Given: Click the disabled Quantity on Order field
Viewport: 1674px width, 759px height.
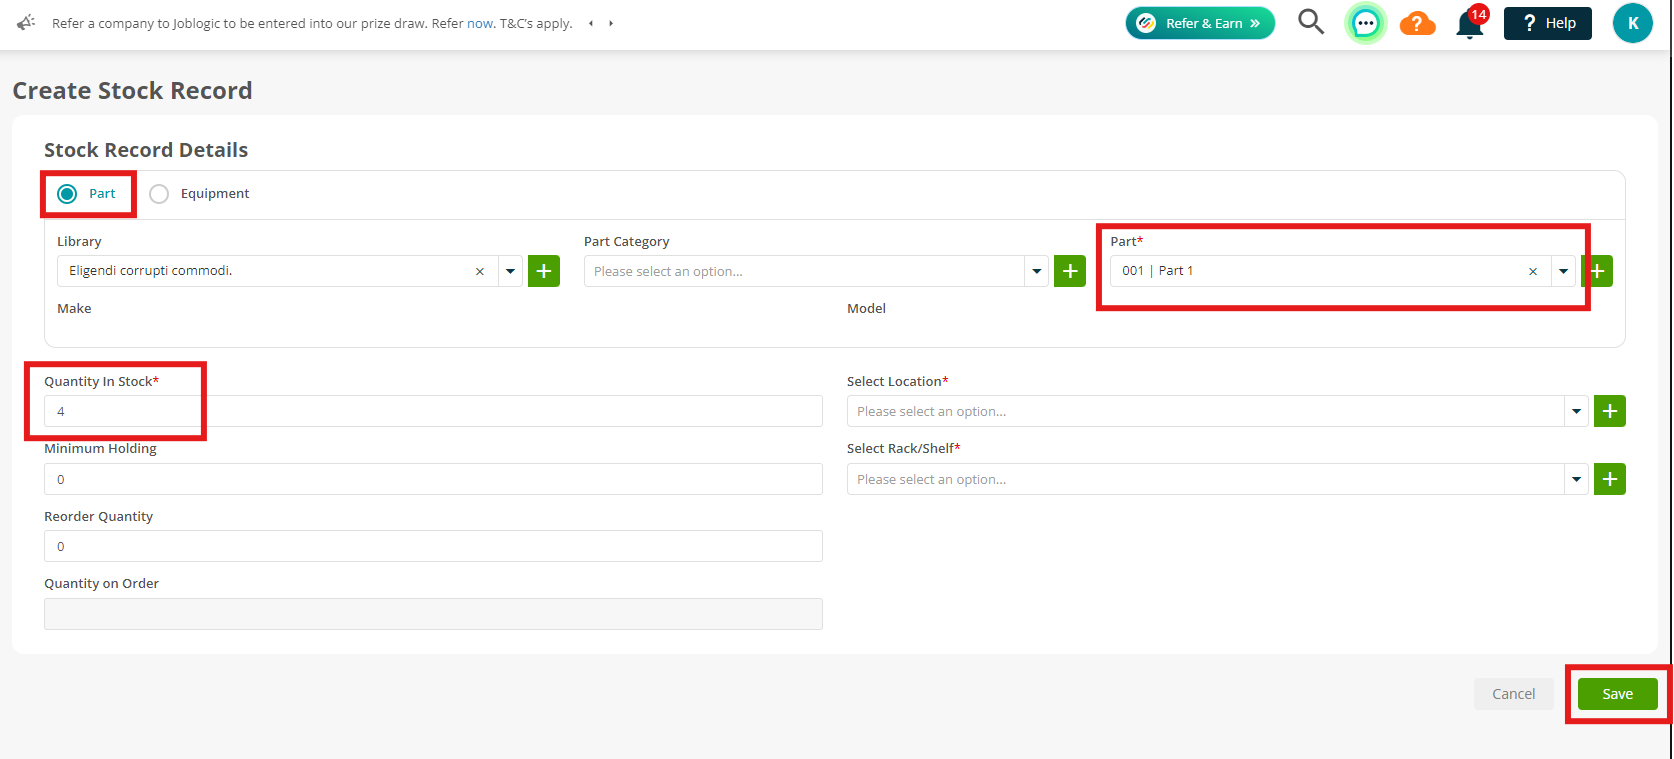Looking at the screenshot, I should 433,614.
